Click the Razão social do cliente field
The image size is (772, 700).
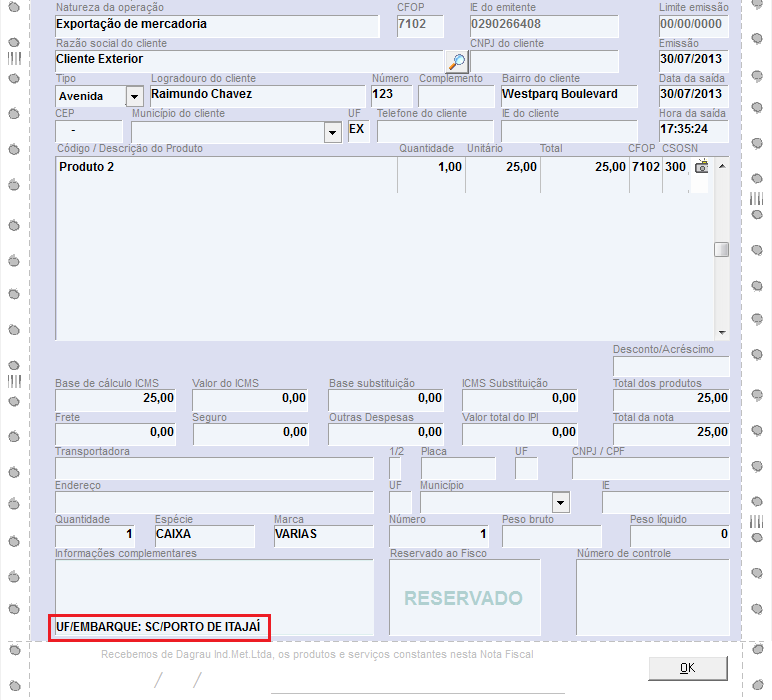coord(247,60)
